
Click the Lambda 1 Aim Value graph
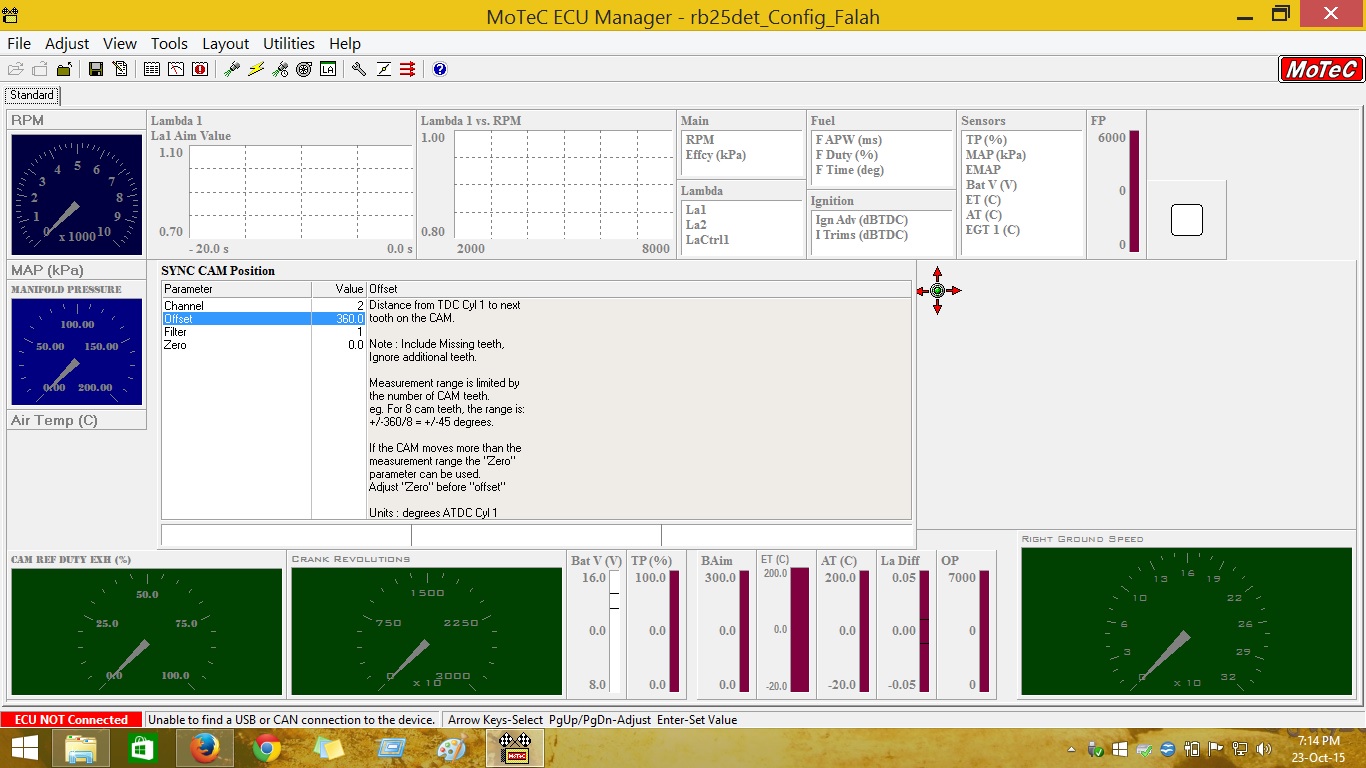pyautogui.click(x=300, y=191)
